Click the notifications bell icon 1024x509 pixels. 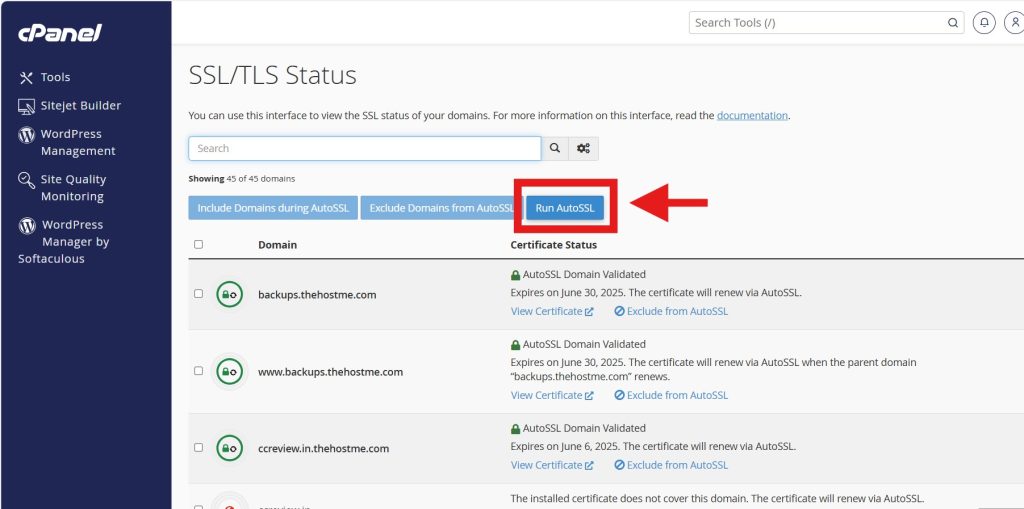pos(984,22)
